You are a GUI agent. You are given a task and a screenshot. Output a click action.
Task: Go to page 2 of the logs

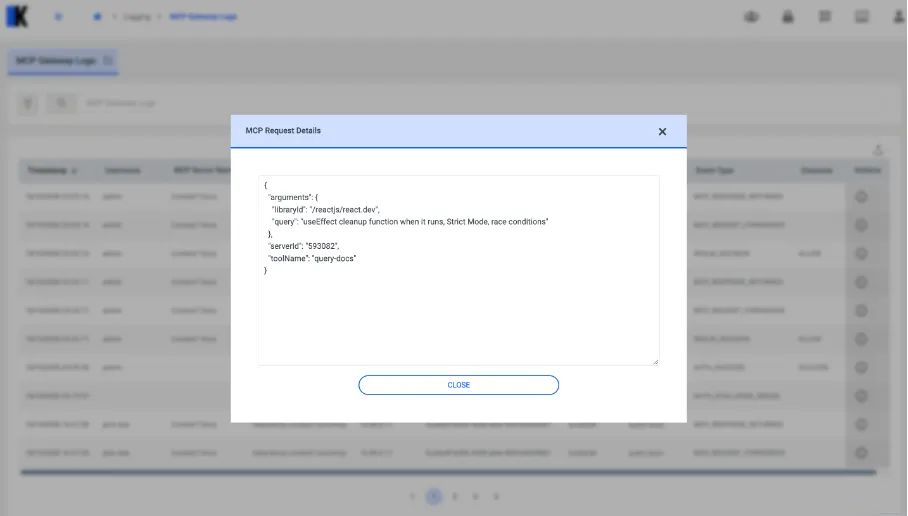pos(455,497)
